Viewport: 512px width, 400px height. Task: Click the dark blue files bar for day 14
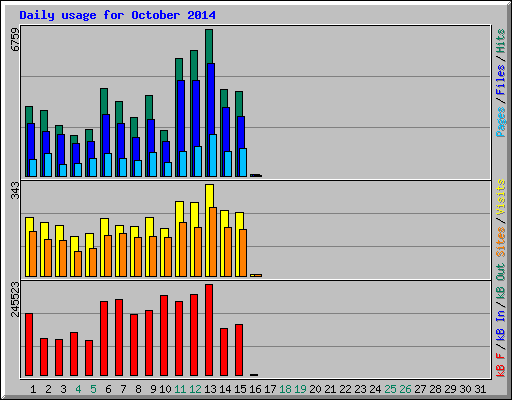[x=226, y=129]
